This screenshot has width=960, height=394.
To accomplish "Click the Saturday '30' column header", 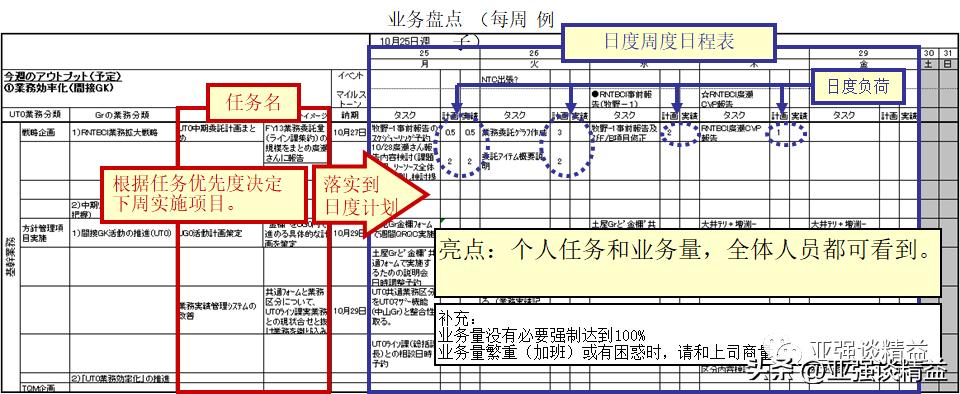I will coord(929,53).
